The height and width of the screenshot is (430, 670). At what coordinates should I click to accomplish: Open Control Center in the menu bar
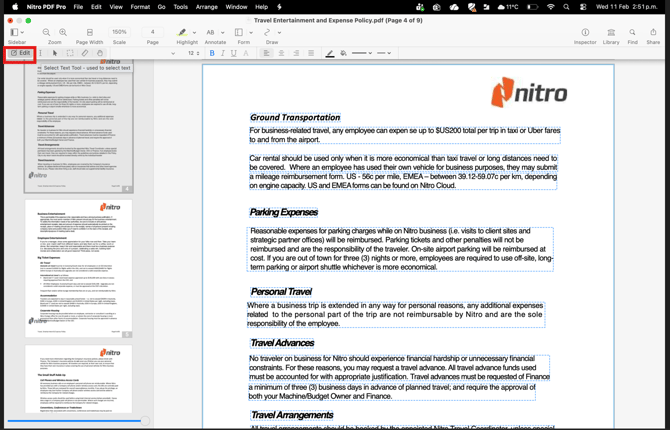pyautogui.click(x=583, y=7)
